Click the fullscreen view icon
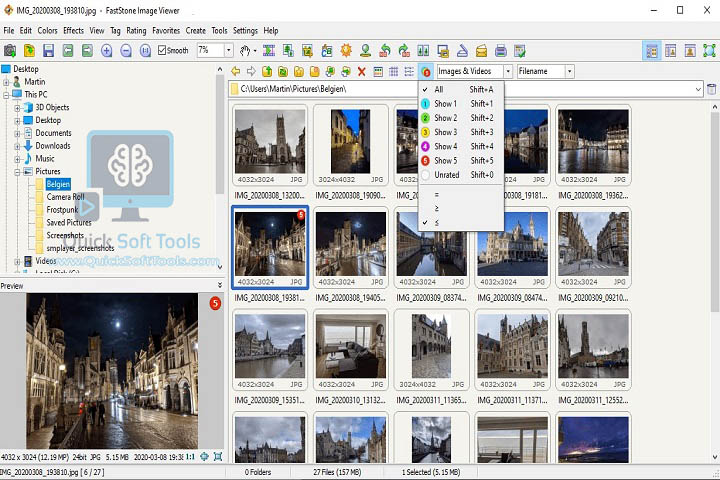The image size is (720, 480). pos(709,51)
